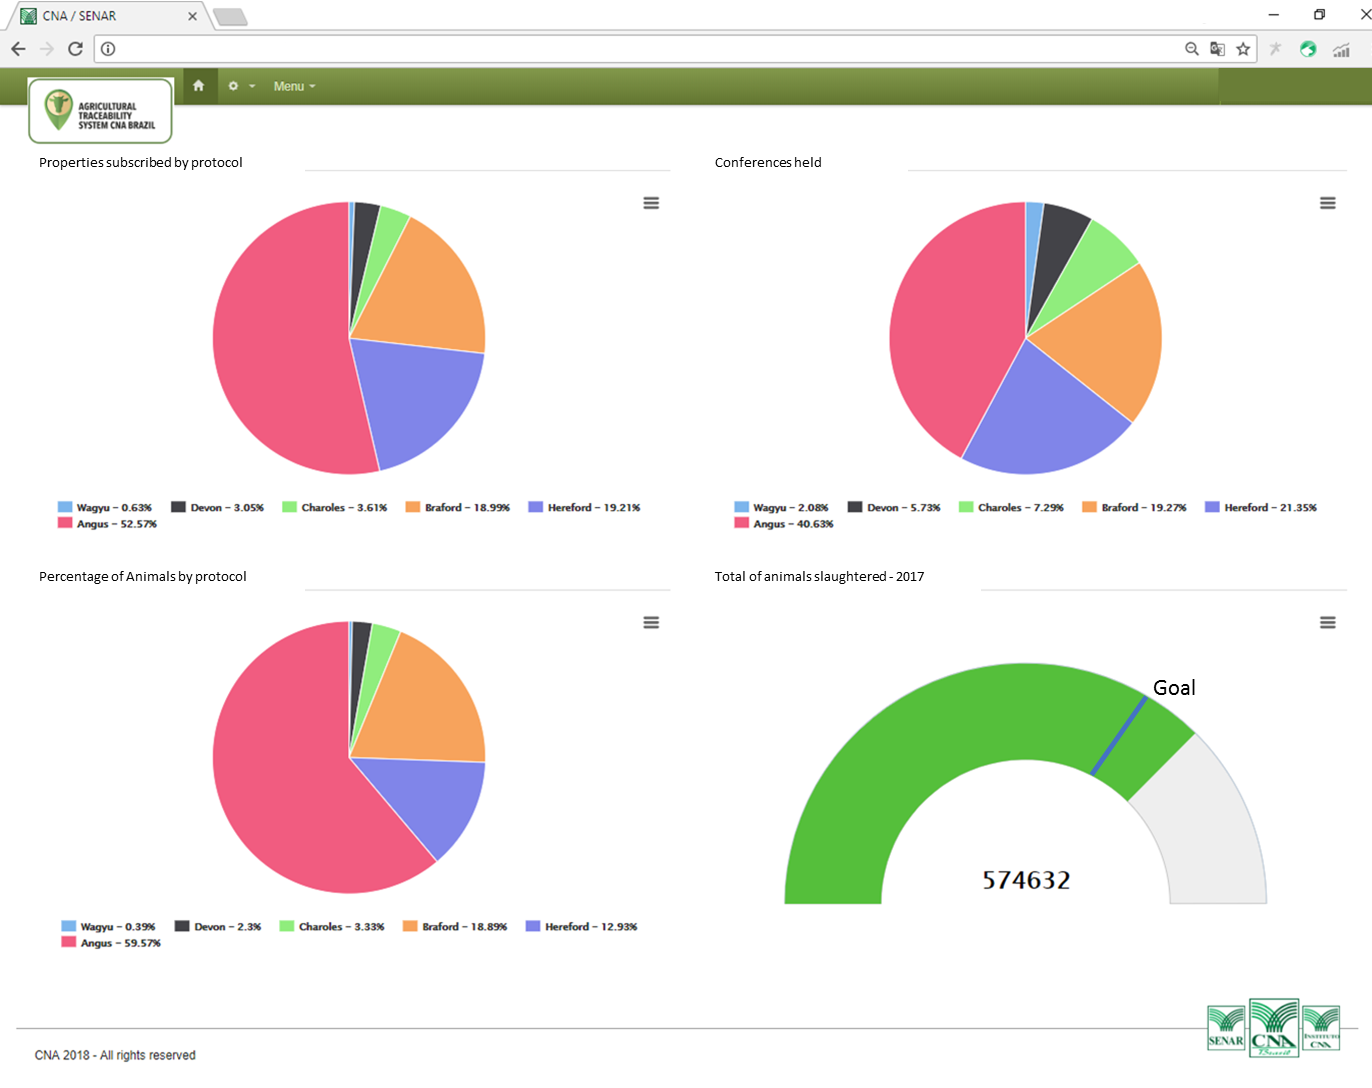This screenshot has height=1088, width=1372.
Task: Open a new browser tab
Action: point(230,17)
